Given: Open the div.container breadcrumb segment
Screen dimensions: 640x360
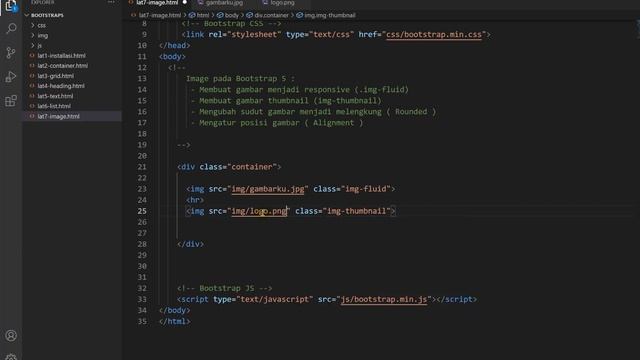Looking at the screenshot, I should 271,16.
